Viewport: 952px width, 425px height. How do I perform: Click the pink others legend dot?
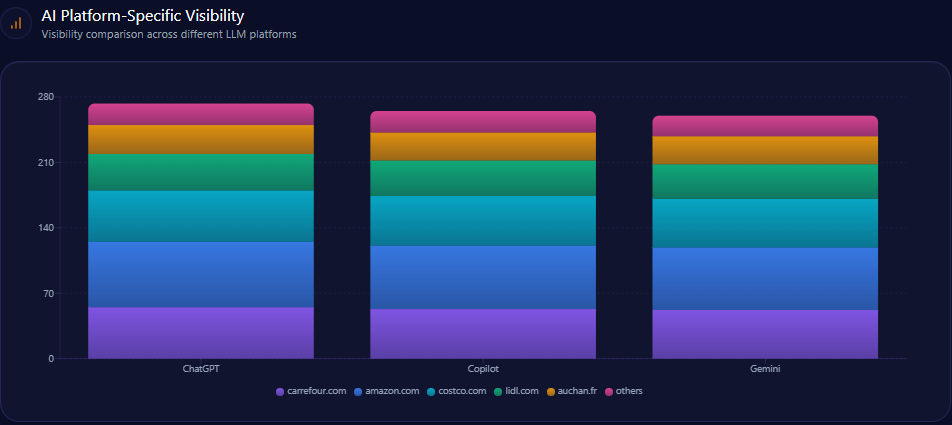609,391
